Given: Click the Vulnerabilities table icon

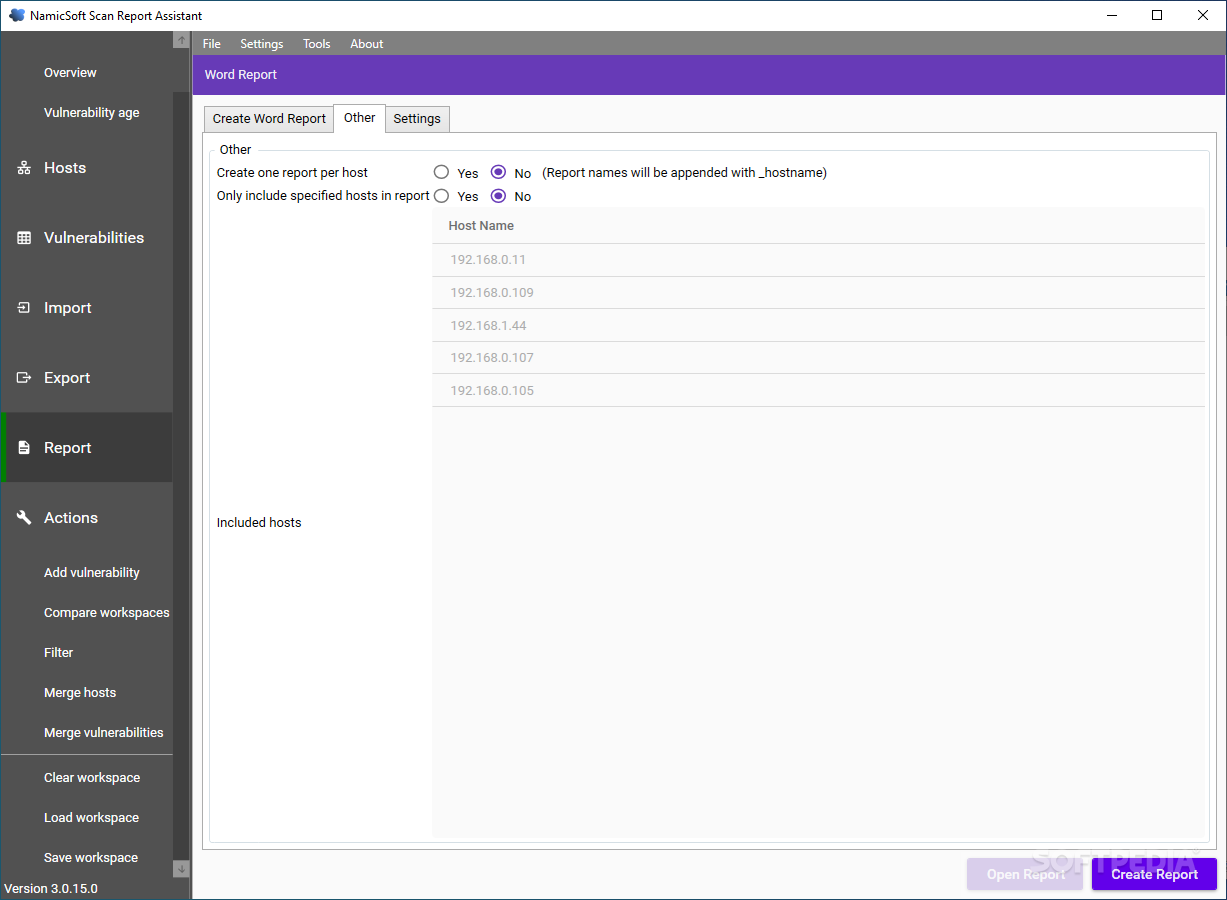Looking at the screenshot, I should 24,238.
